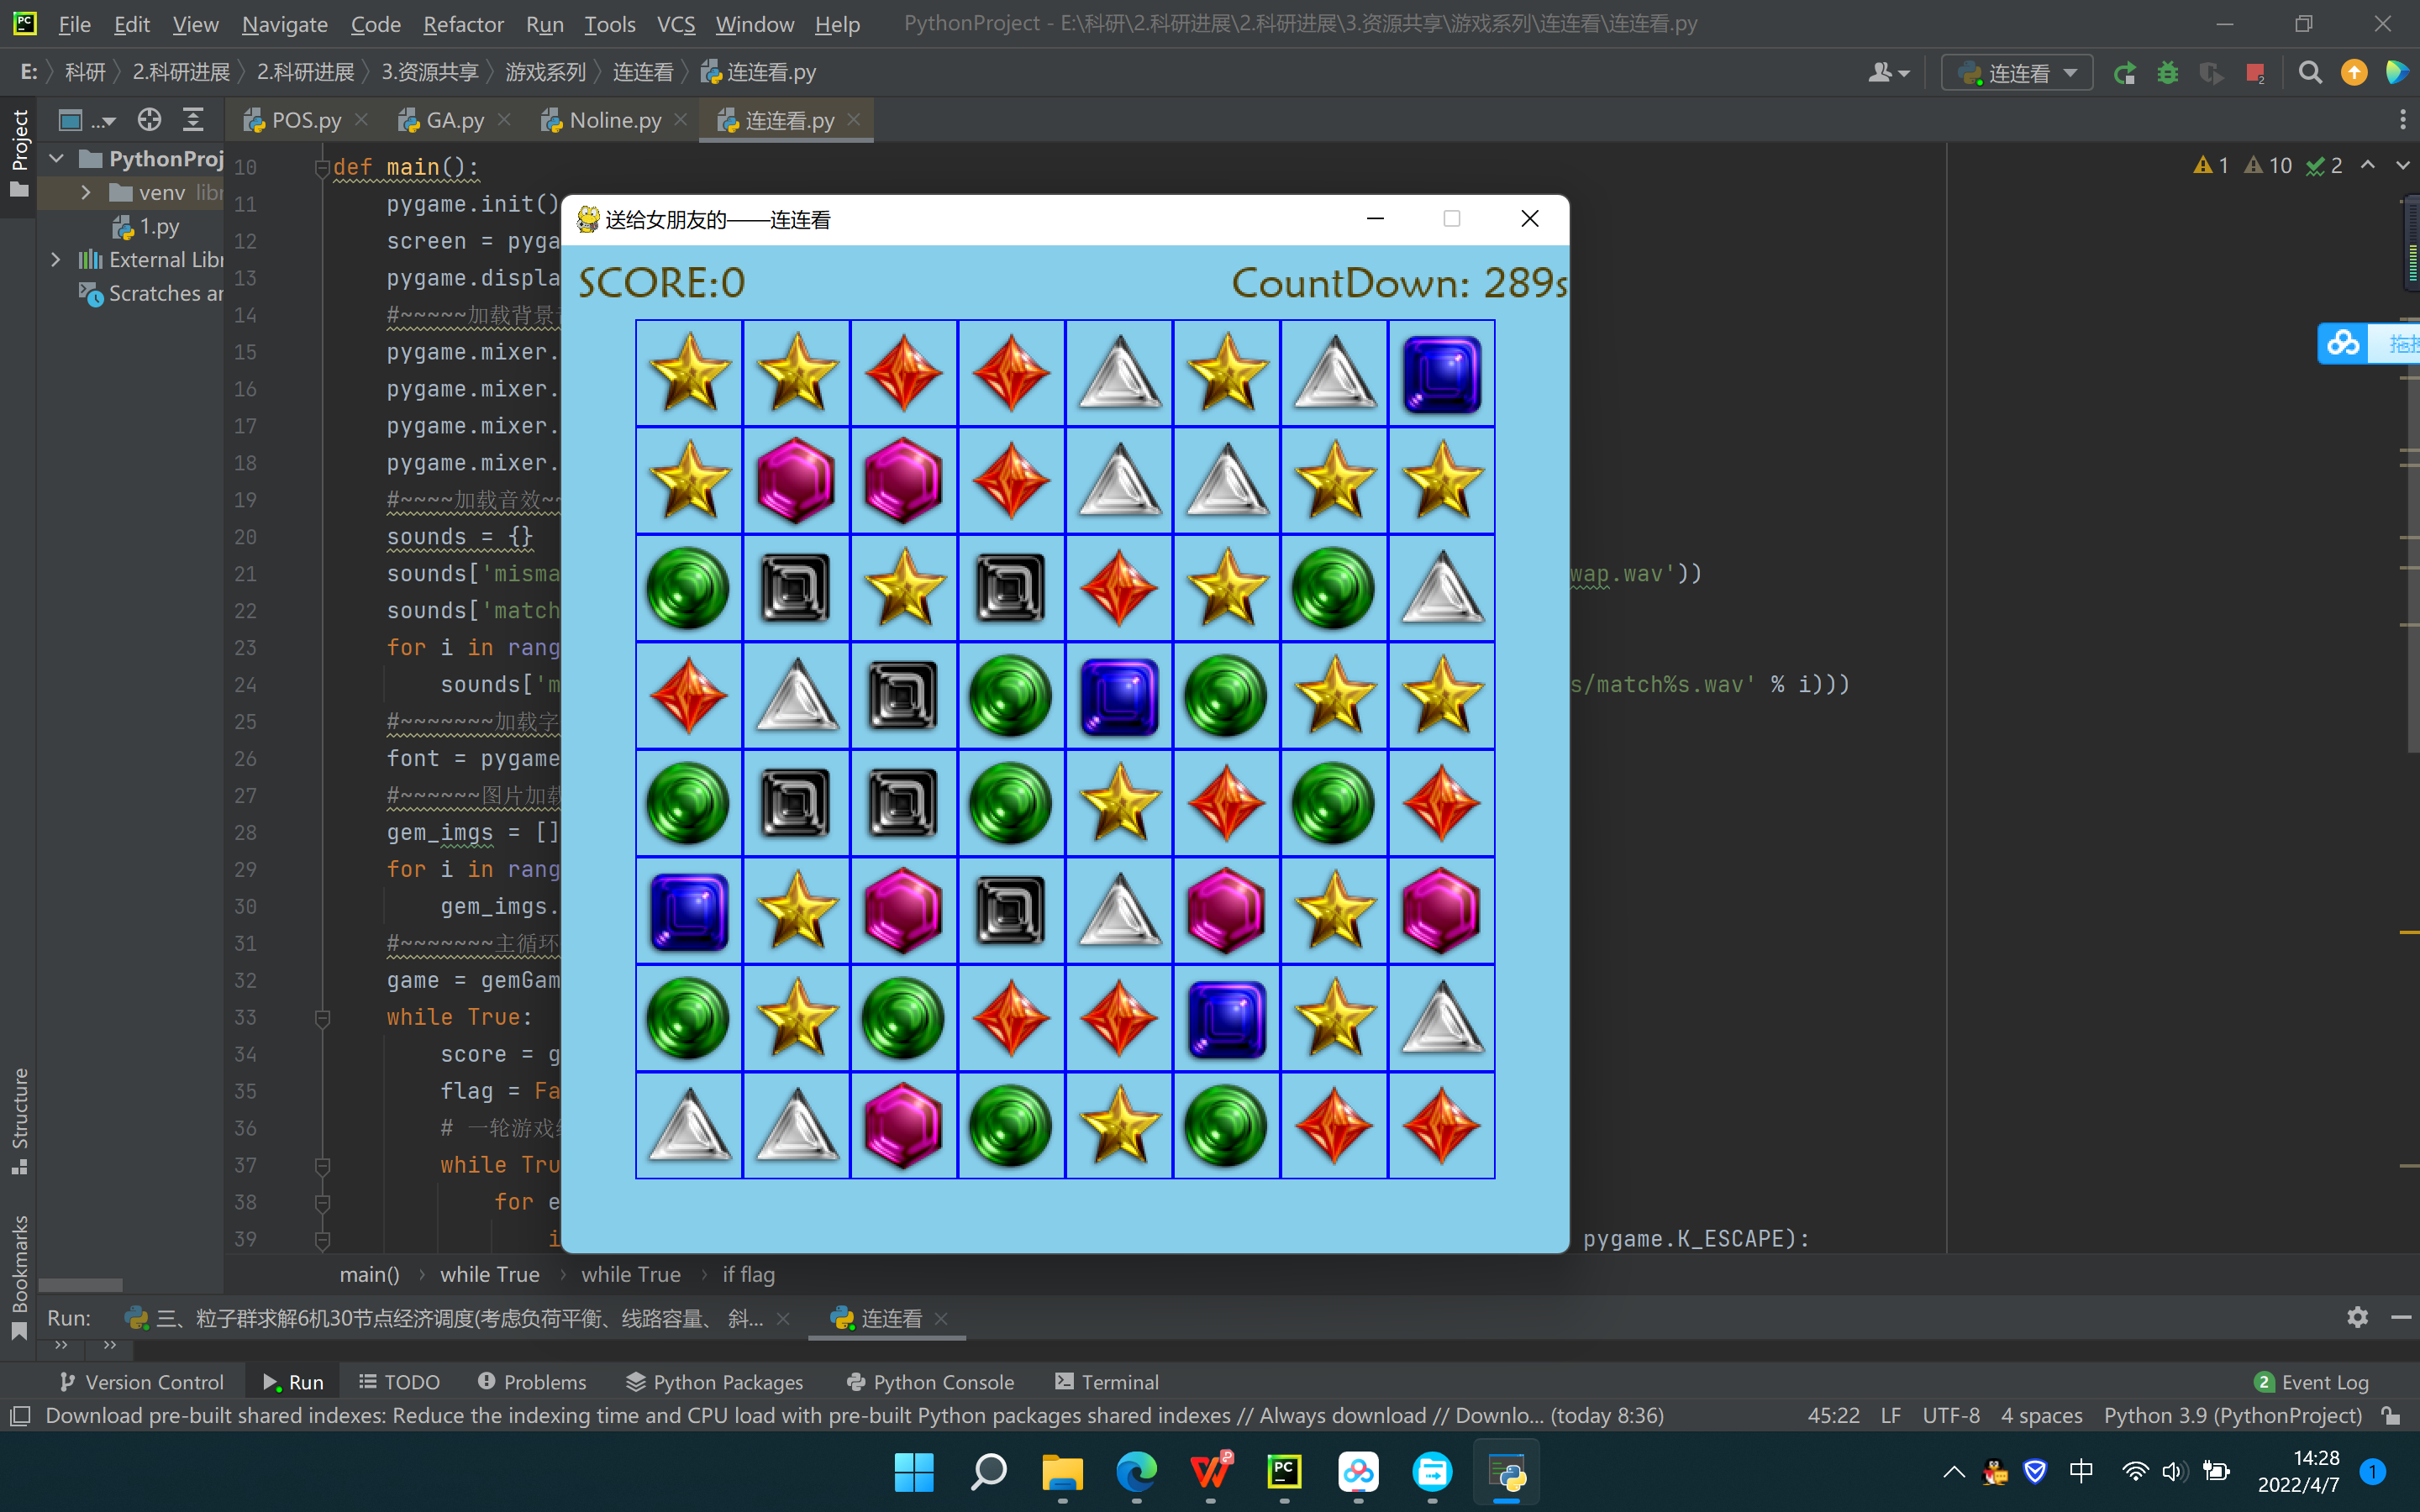This screenshot has width=2420, height=1512.
Task: Toggle the Project tool window sidebar button
Action: [x=19, y=152]
